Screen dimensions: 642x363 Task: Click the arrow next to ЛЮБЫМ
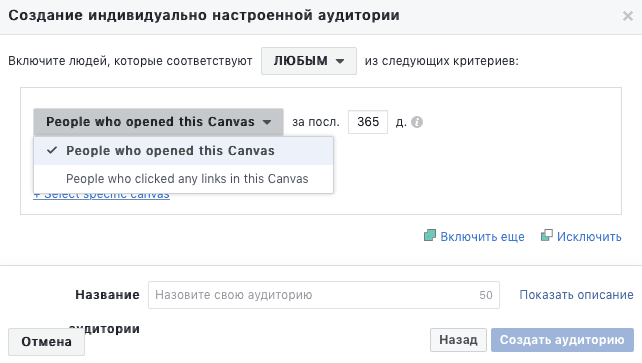coord(339,61)
